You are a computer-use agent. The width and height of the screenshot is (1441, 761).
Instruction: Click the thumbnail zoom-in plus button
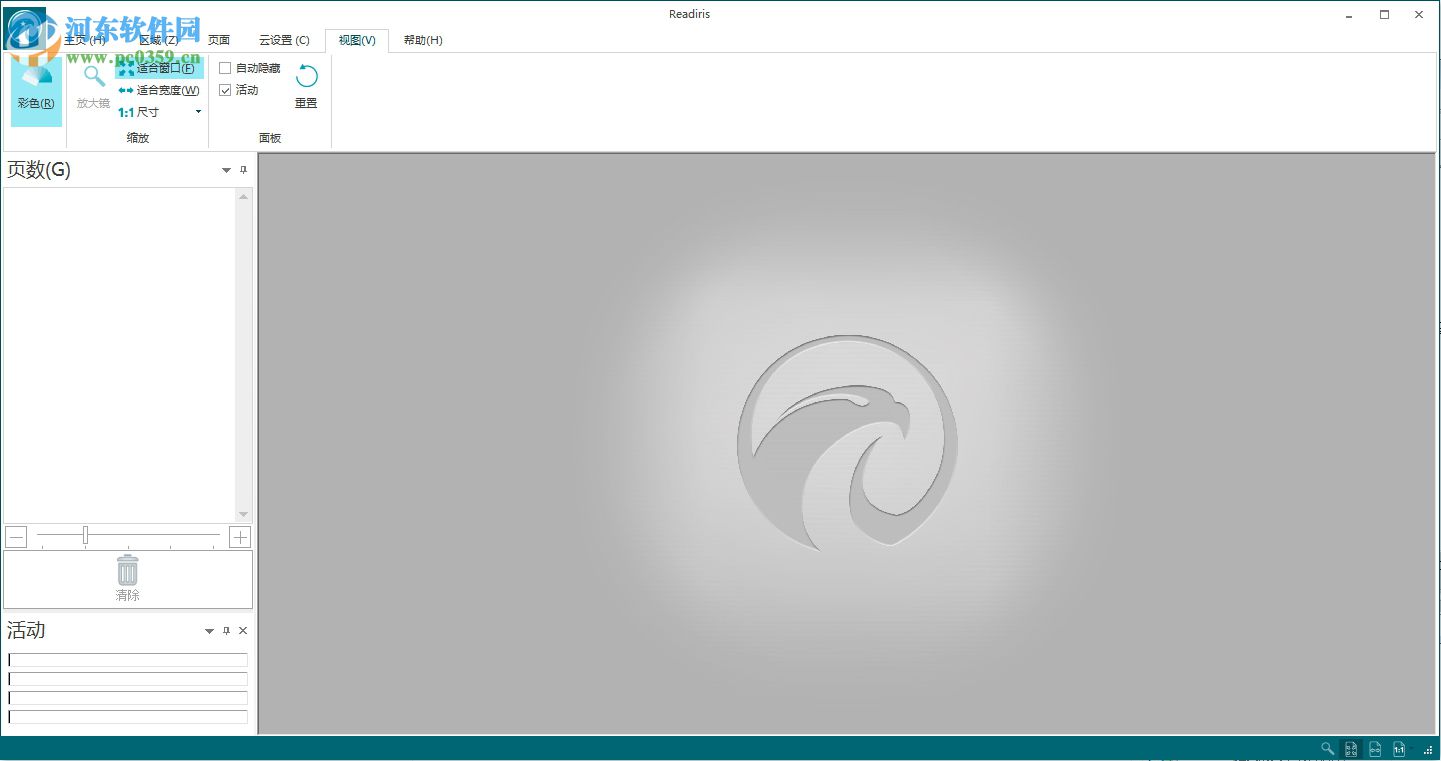(240, 537)
